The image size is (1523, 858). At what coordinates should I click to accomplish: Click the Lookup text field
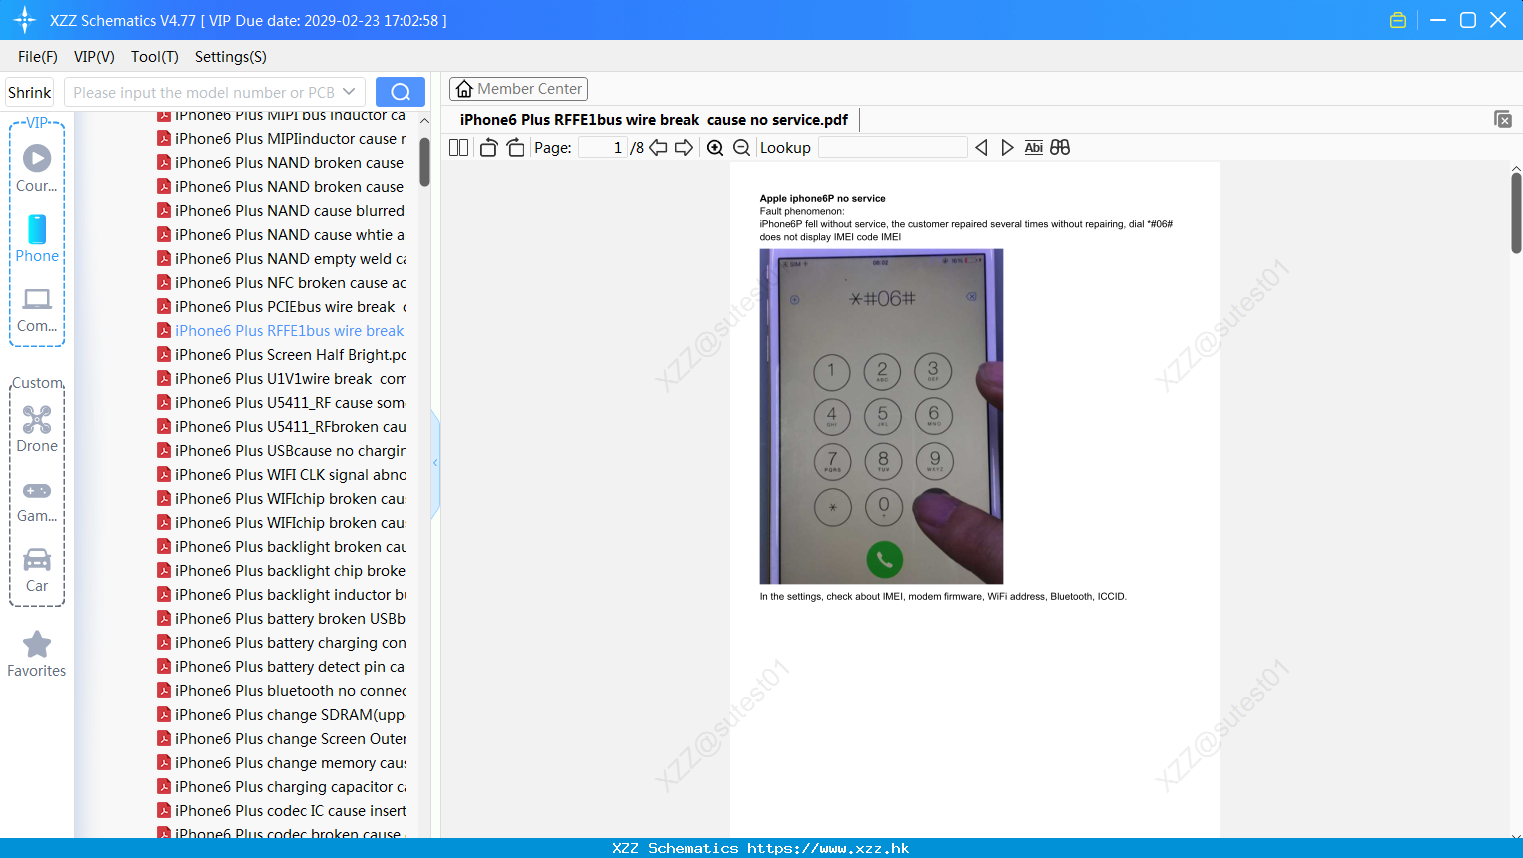click(x=892, y=148)
